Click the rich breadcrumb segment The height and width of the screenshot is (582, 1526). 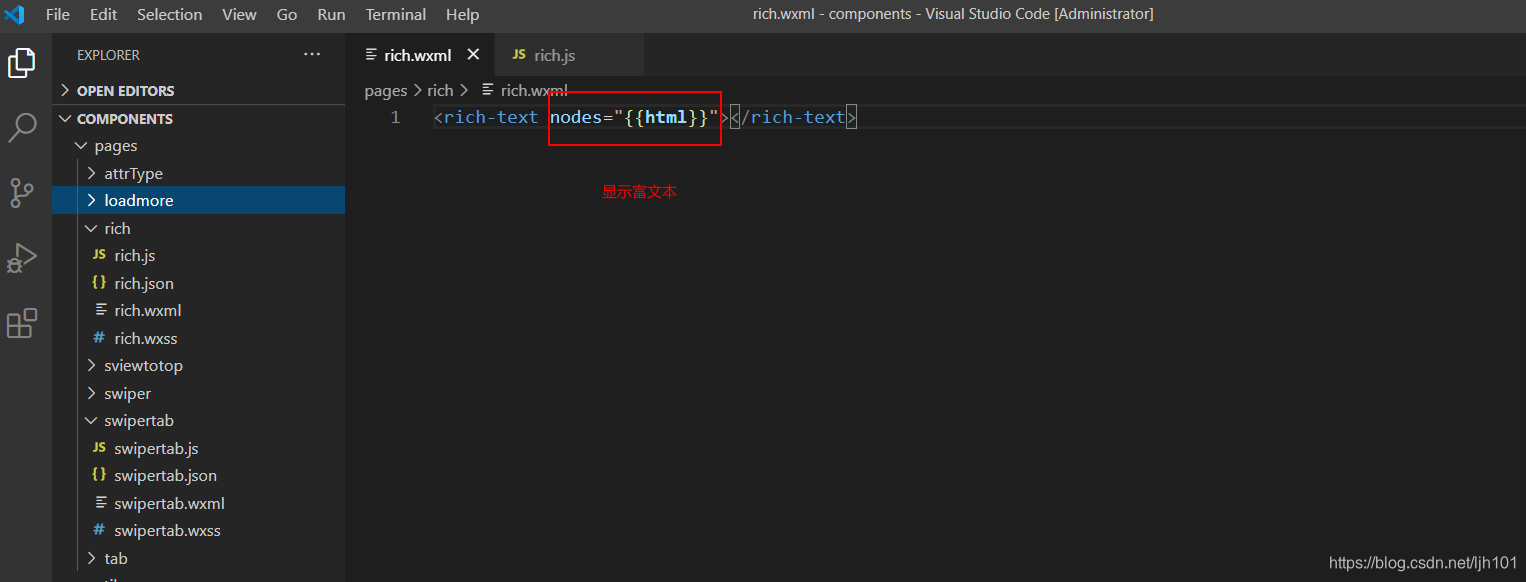440,90
